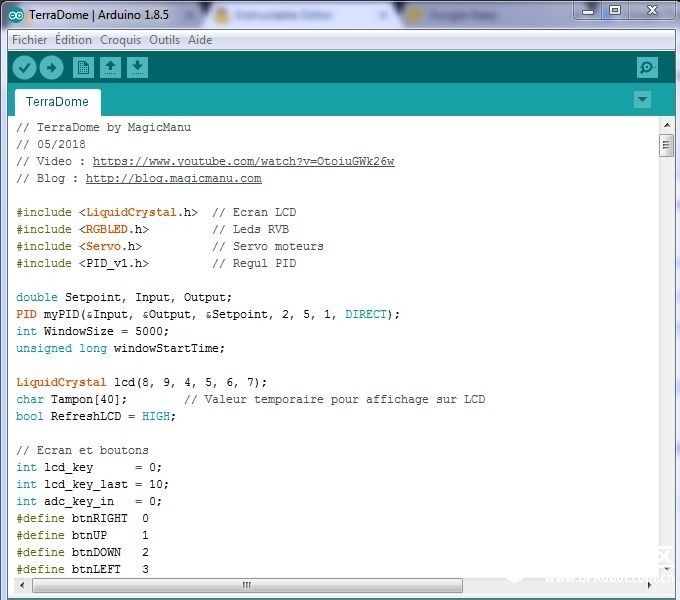Select the TerraDome sketch tab
This screenshot has height=600, width=680.
click(57, 102)
